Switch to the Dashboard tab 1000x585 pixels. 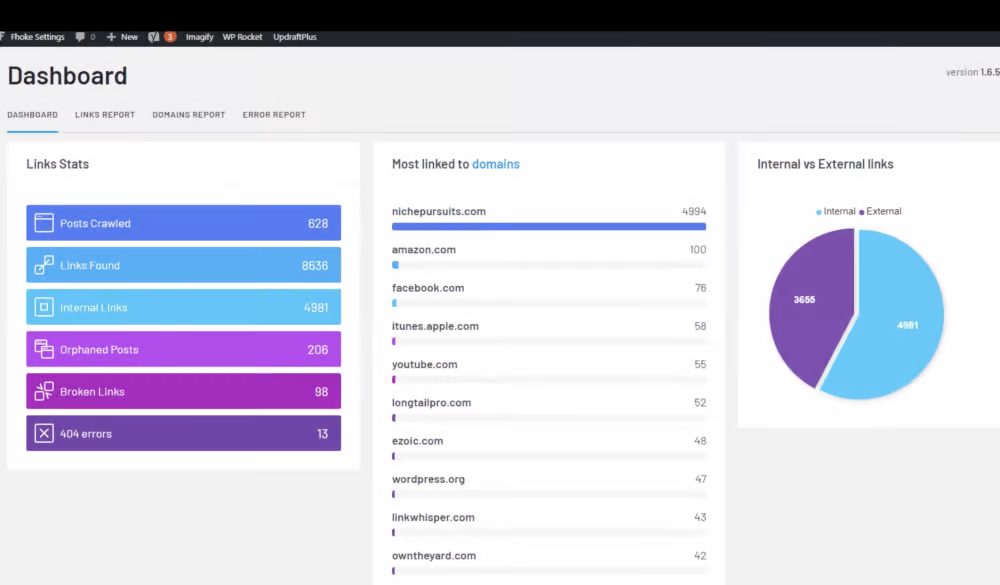click(33, 115)
